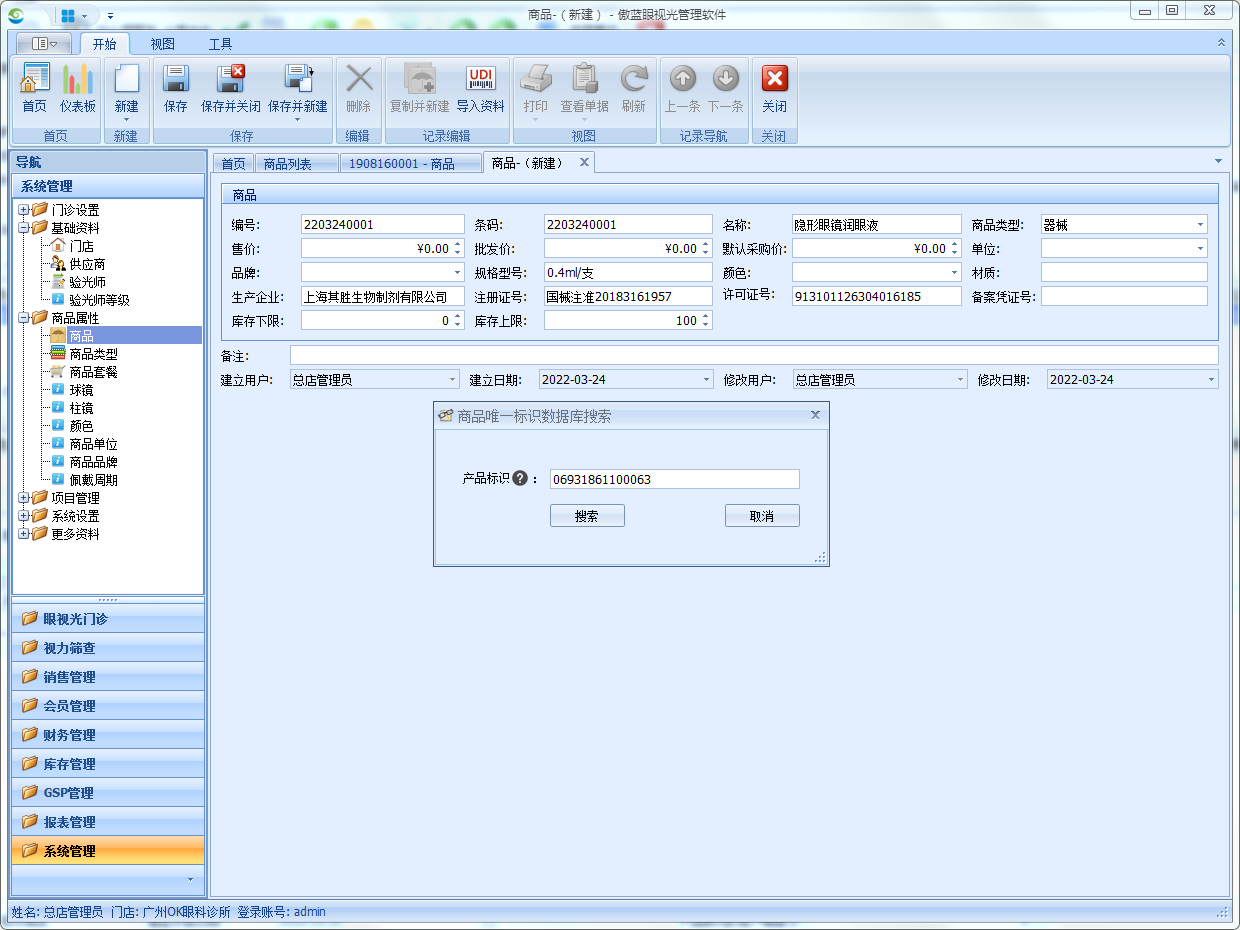Click the 售价 spinner arrows
This screenshot has height=930, width=1240.
tap(458, 249)
